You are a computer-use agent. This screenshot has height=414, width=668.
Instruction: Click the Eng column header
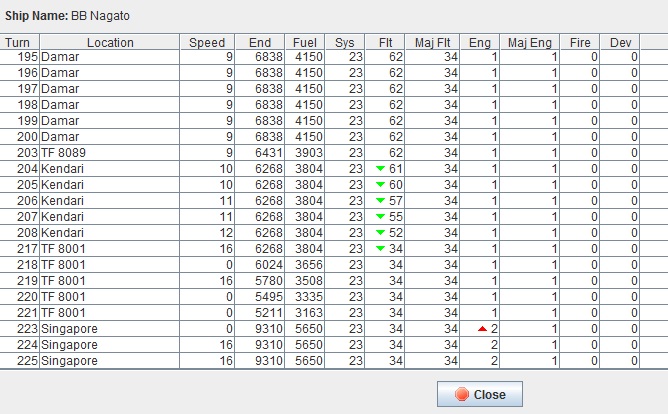point(480,42)
